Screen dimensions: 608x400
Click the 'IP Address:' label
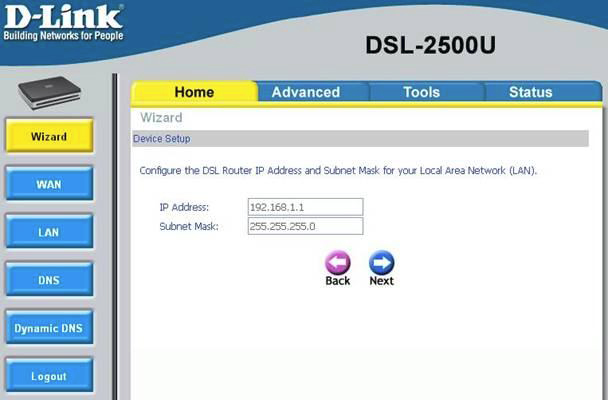(184, 207)
